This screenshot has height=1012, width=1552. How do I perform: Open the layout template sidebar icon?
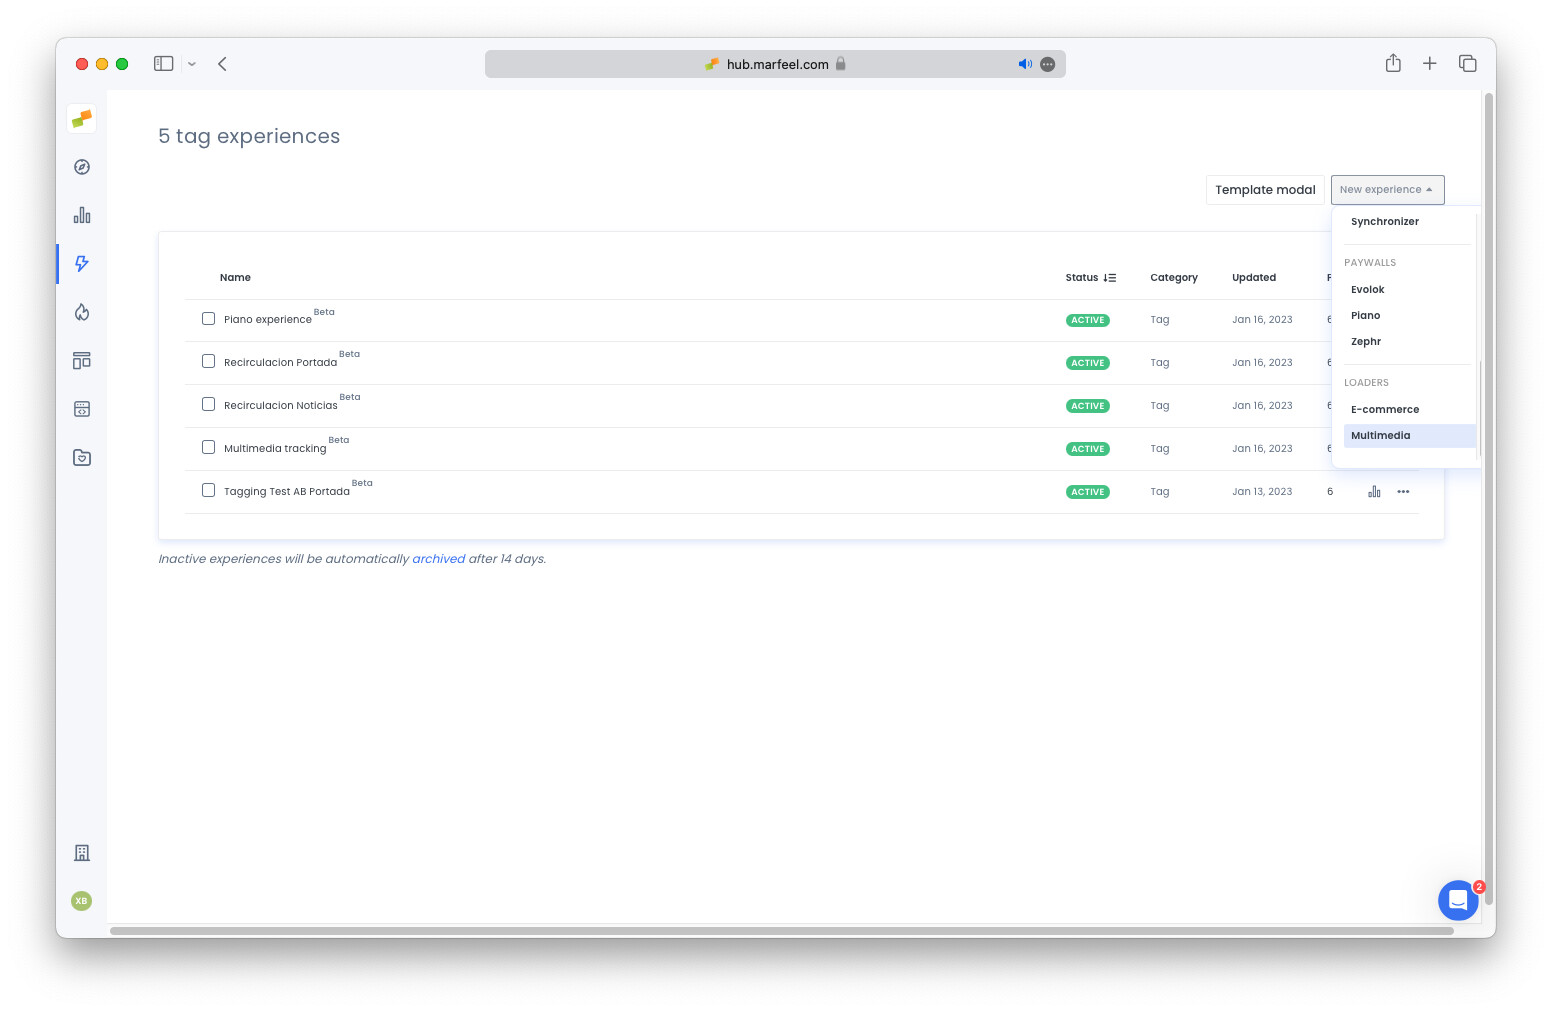[x=82, y=361]
